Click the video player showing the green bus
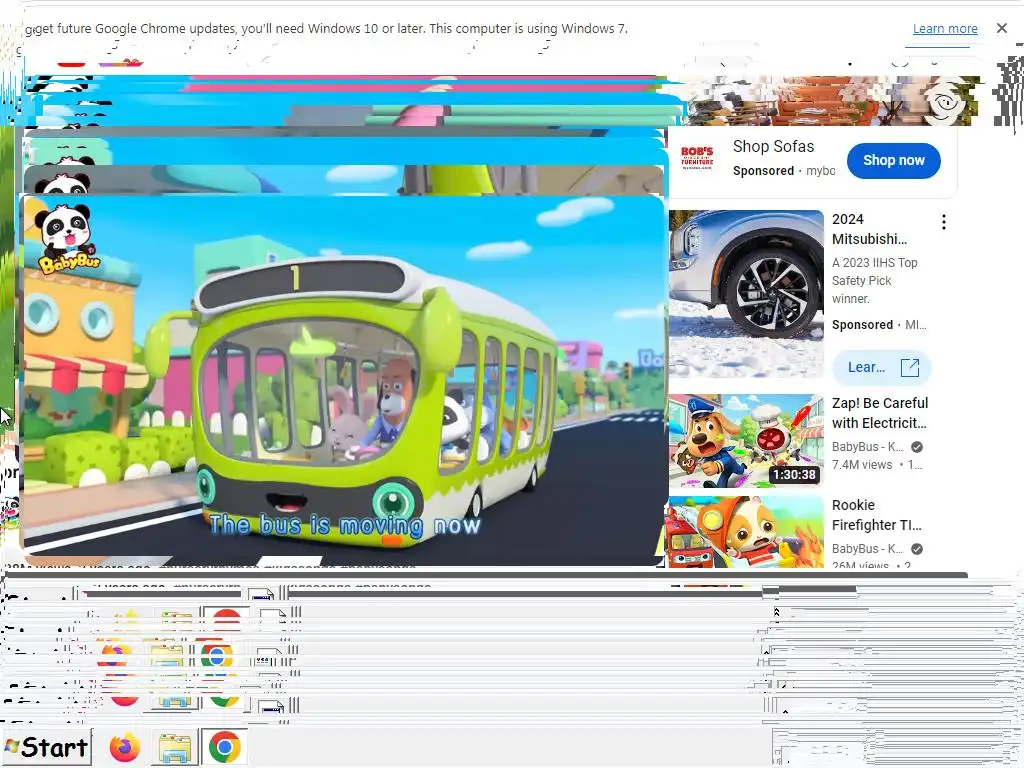Image resolution: width=1024 pixels, height=768 pixels. click(x=344, y=380)
